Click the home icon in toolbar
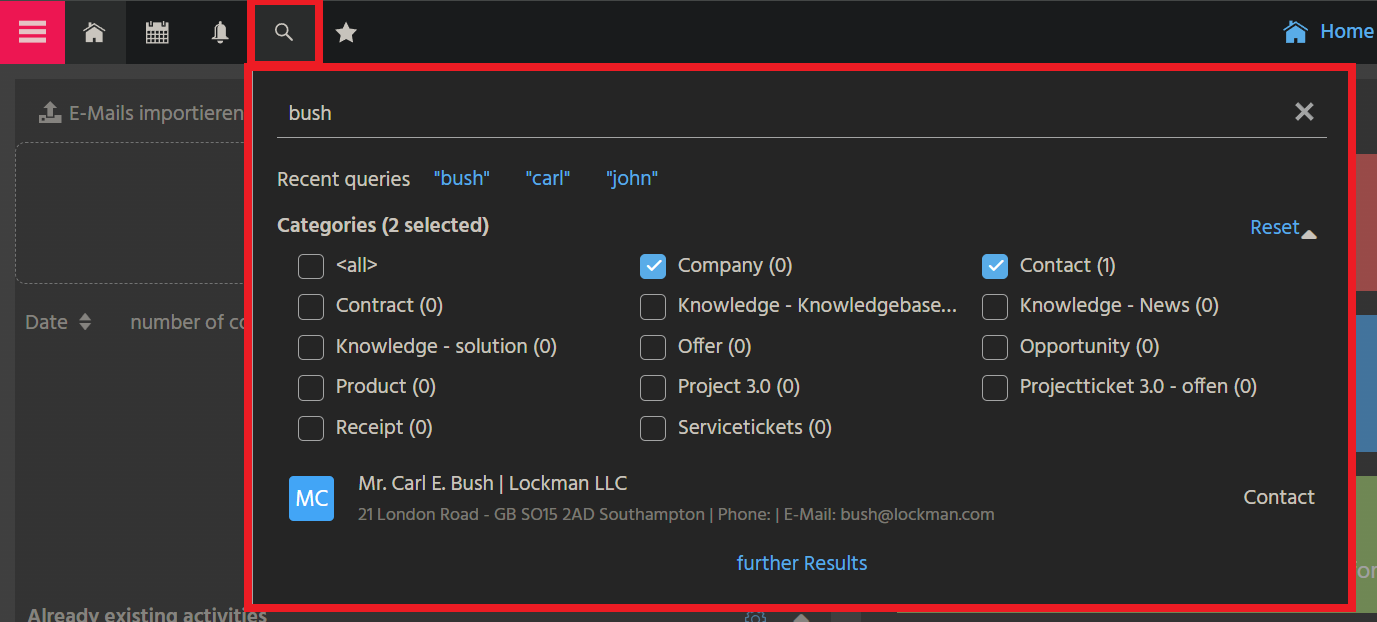1377x622 pixels. (94, 33)
